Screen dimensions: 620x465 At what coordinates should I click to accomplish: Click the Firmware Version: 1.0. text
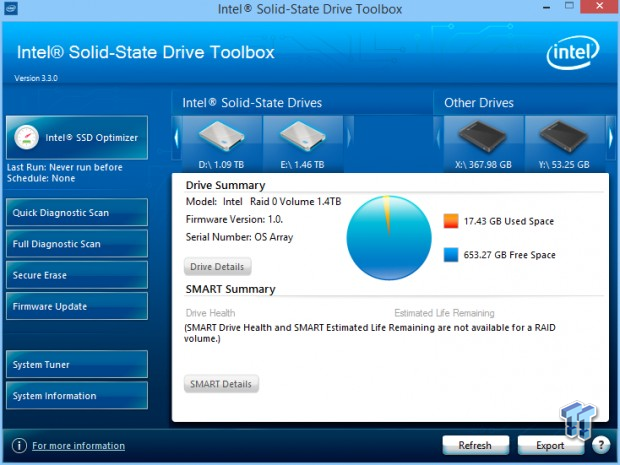pos(234,219)
